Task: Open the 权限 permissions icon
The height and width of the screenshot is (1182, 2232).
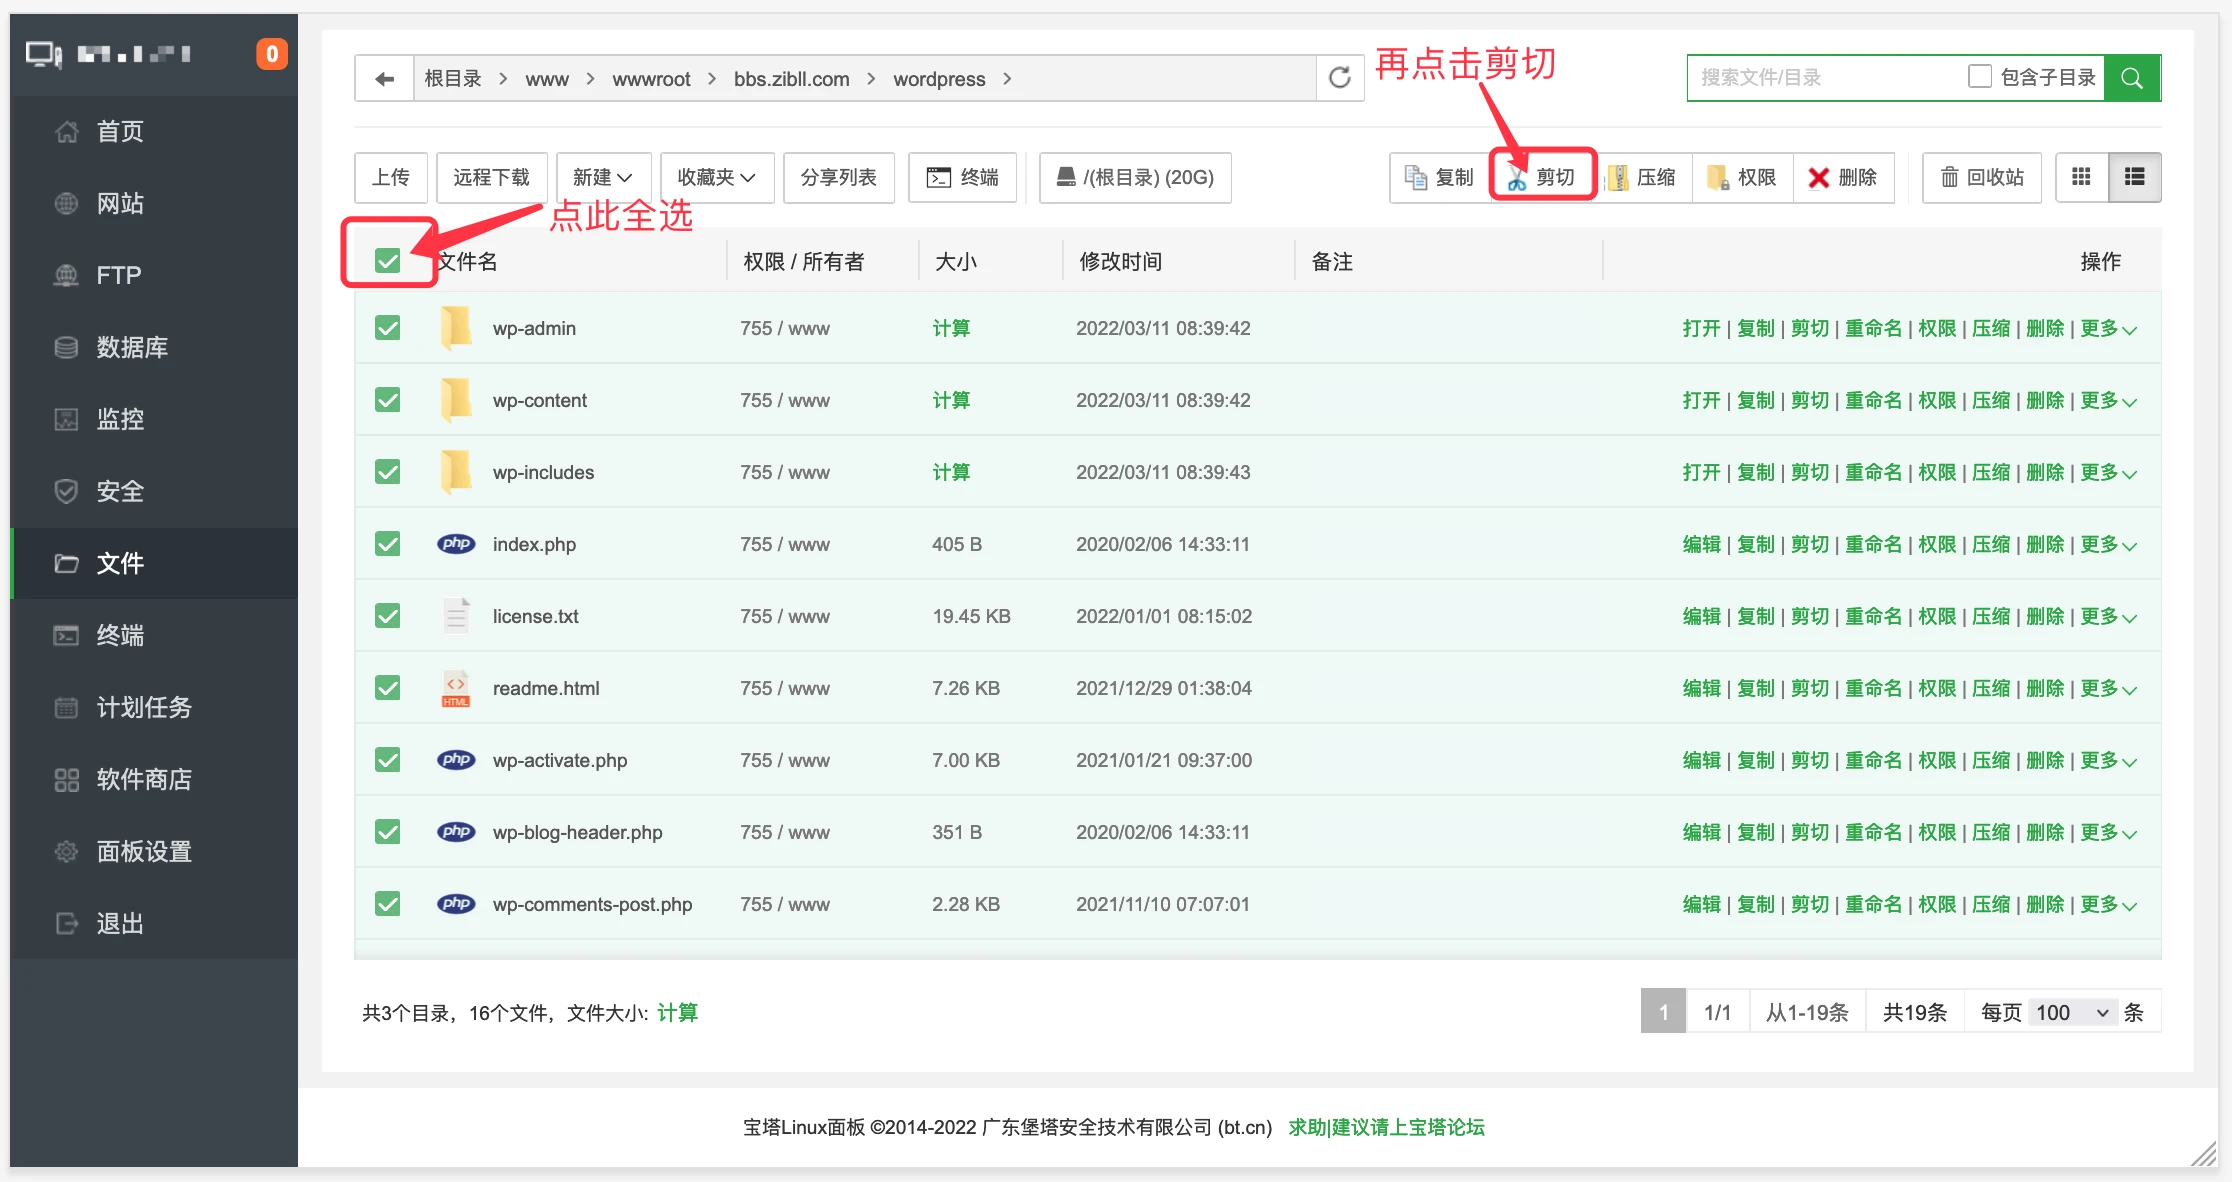Action: coord(1742,177)
